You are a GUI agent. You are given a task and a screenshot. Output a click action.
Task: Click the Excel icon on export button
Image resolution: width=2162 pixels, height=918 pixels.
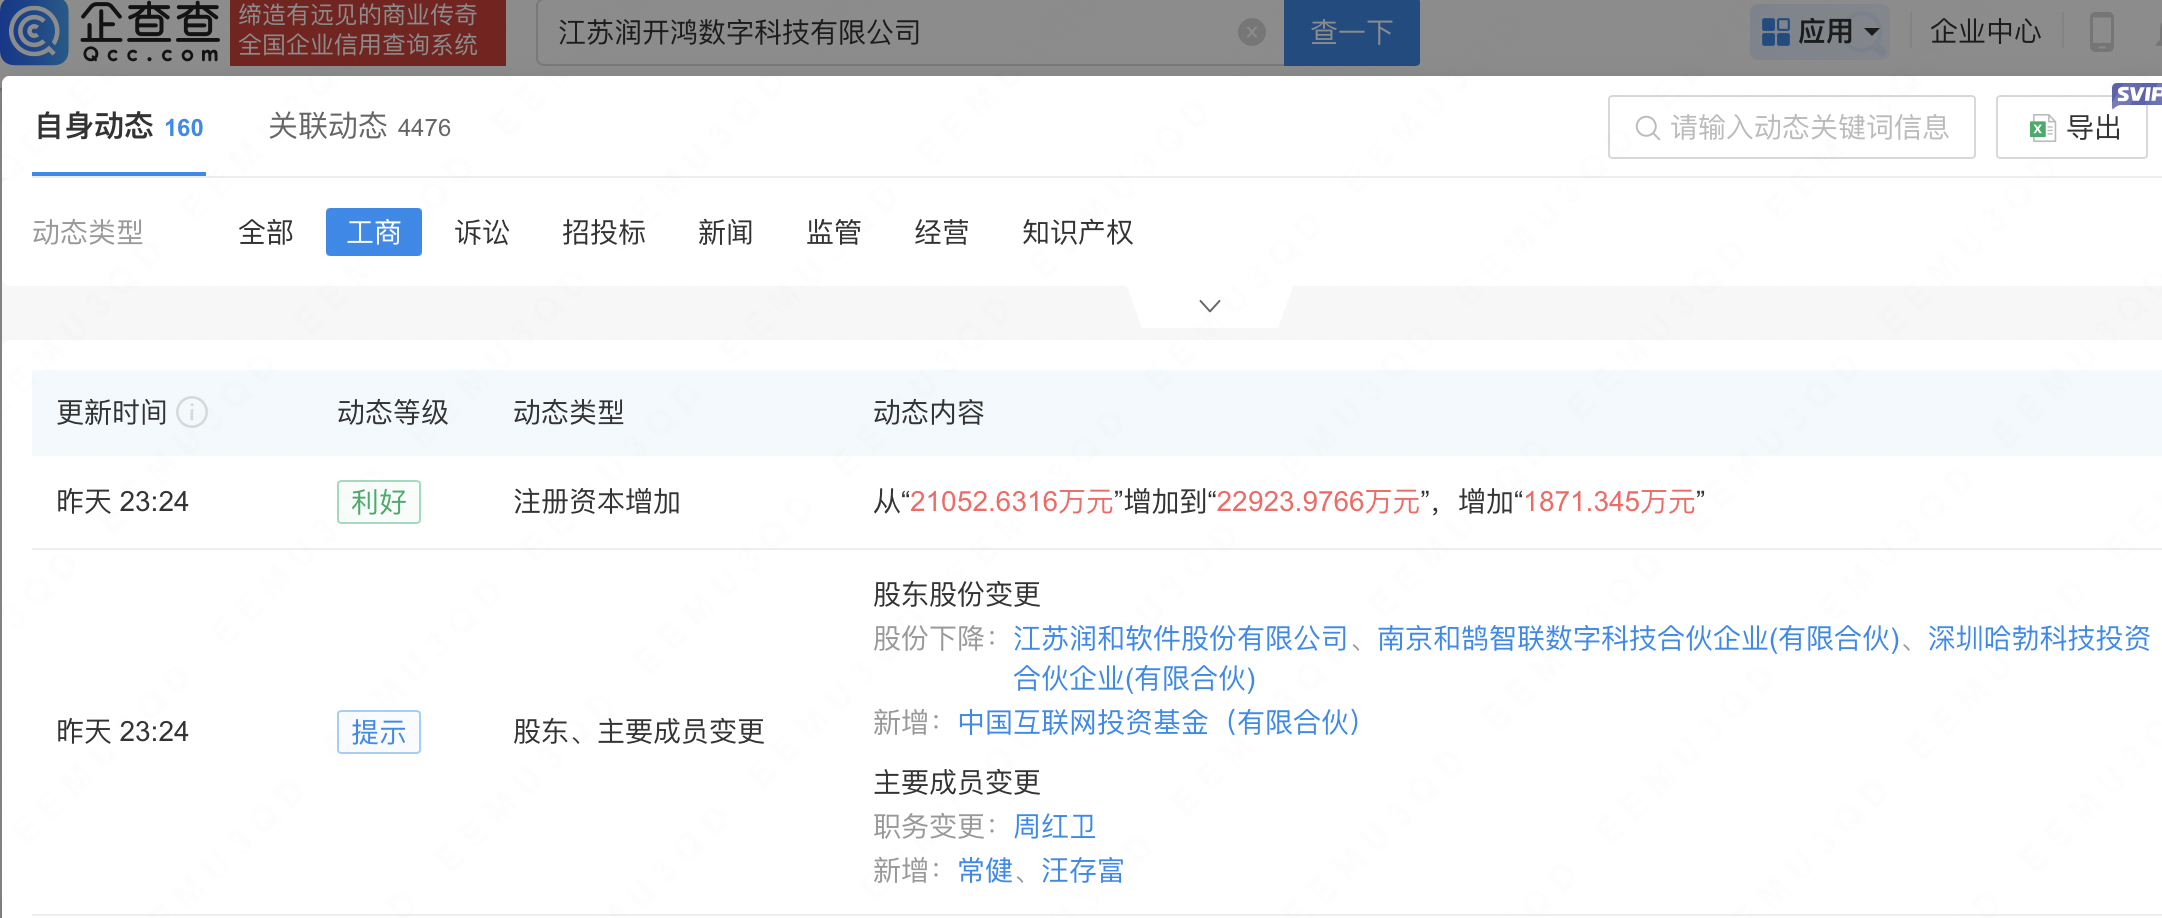2041,128
